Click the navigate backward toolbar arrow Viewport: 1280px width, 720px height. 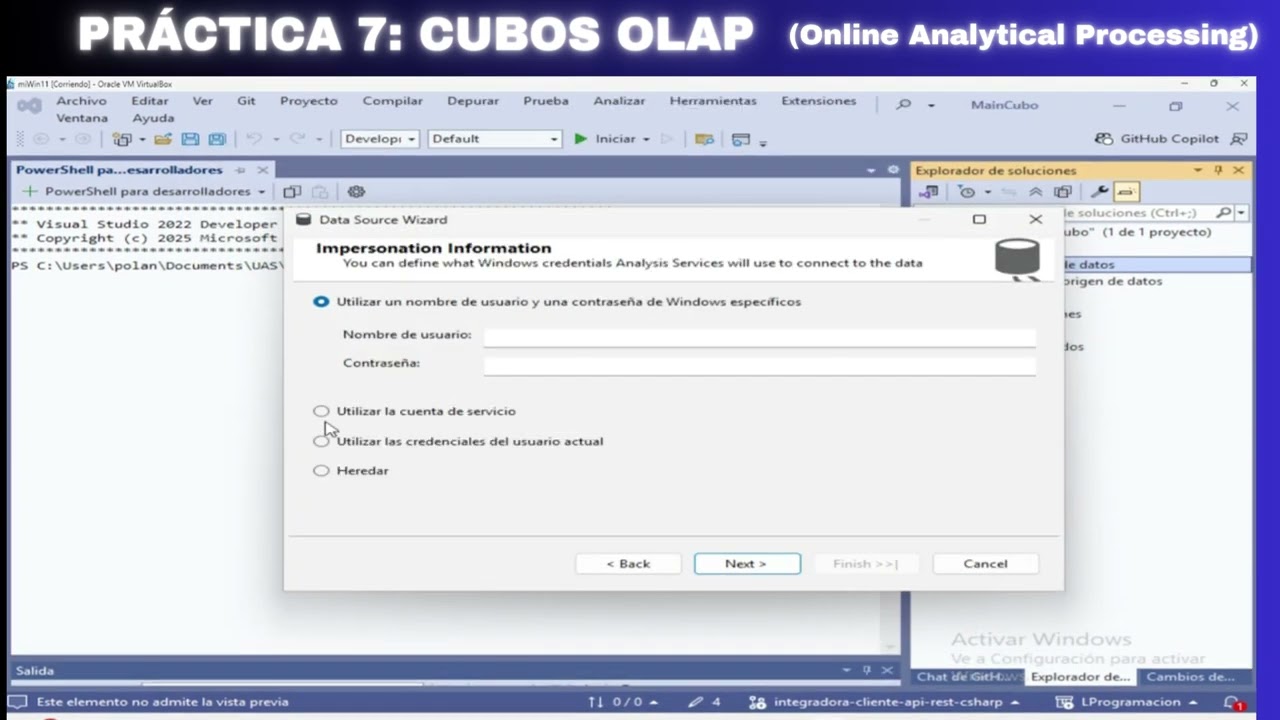click(x=41, y=139)
